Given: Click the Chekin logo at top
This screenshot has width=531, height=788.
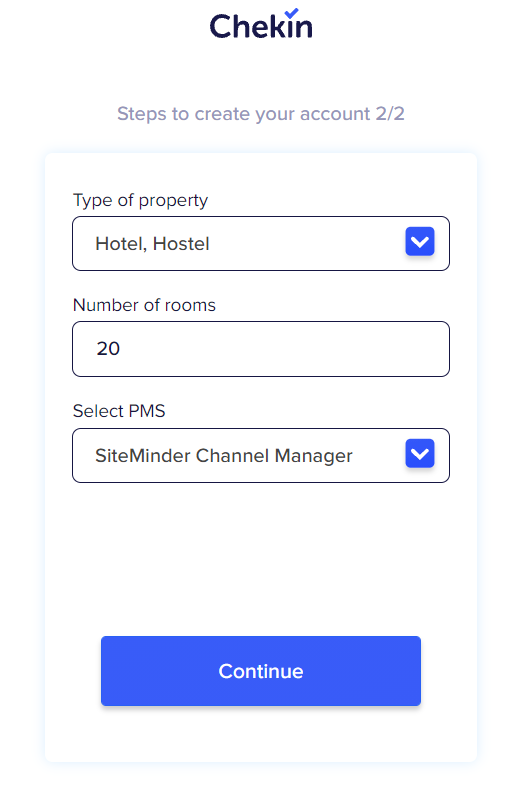Looking at the screenshot, I should click(261, 24).
